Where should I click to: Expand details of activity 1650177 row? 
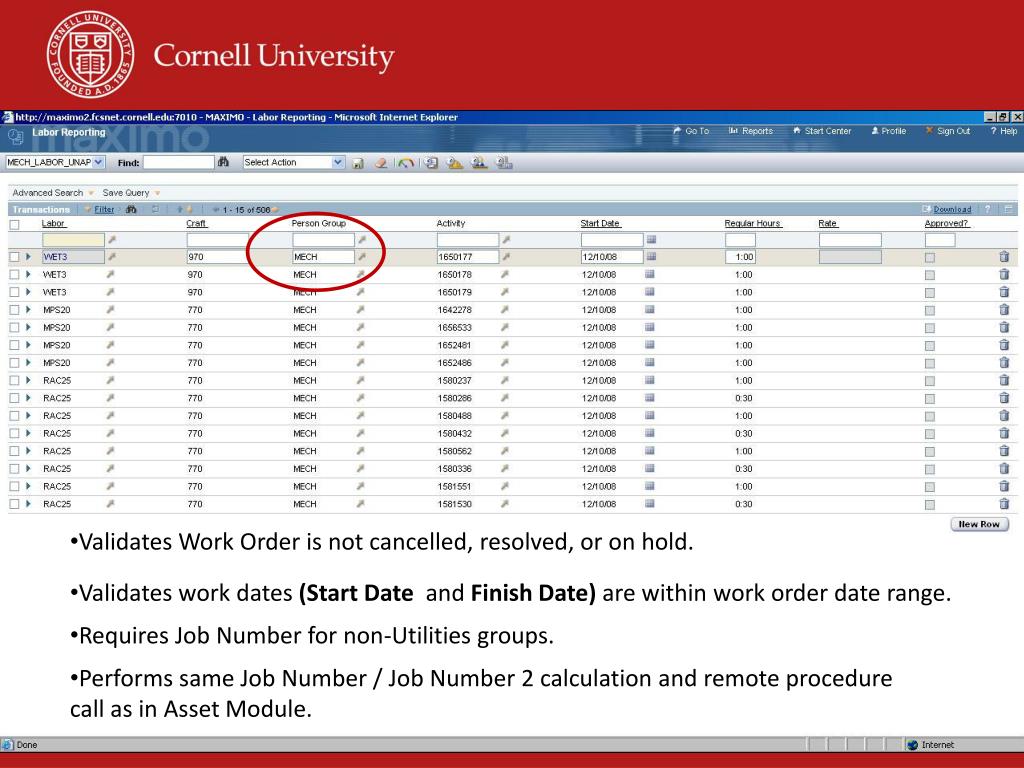[28, 257]
